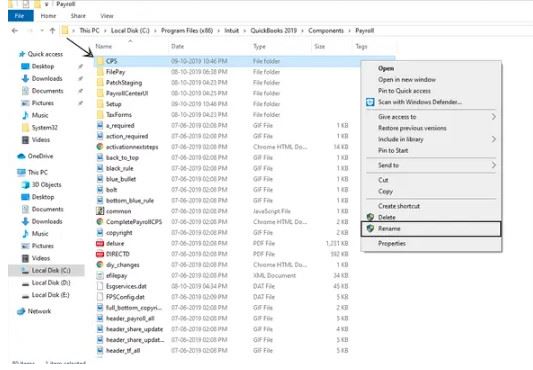This screenshot has width=533, height=370.
Task: Open the File ribbon tab
Action: (x=20, y=16)
